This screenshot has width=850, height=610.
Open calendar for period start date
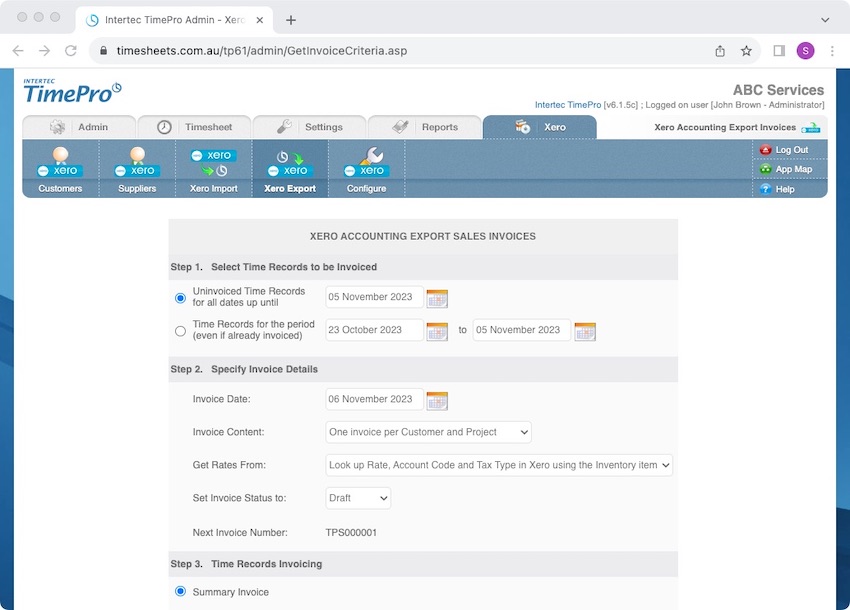[437, 331]
